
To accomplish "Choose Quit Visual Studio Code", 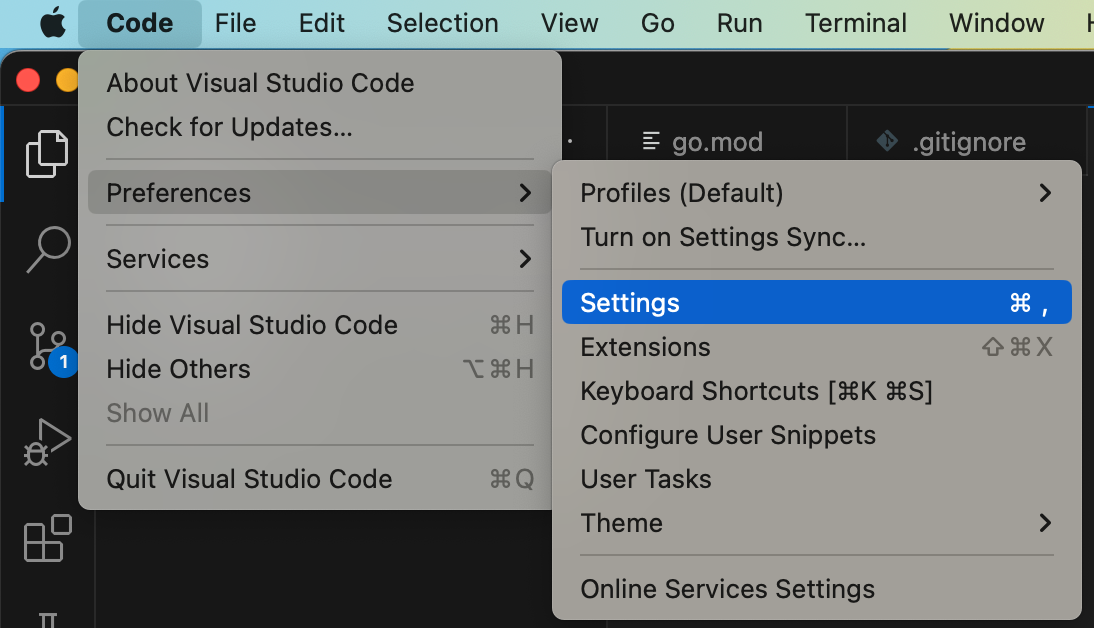I will 249,479.
